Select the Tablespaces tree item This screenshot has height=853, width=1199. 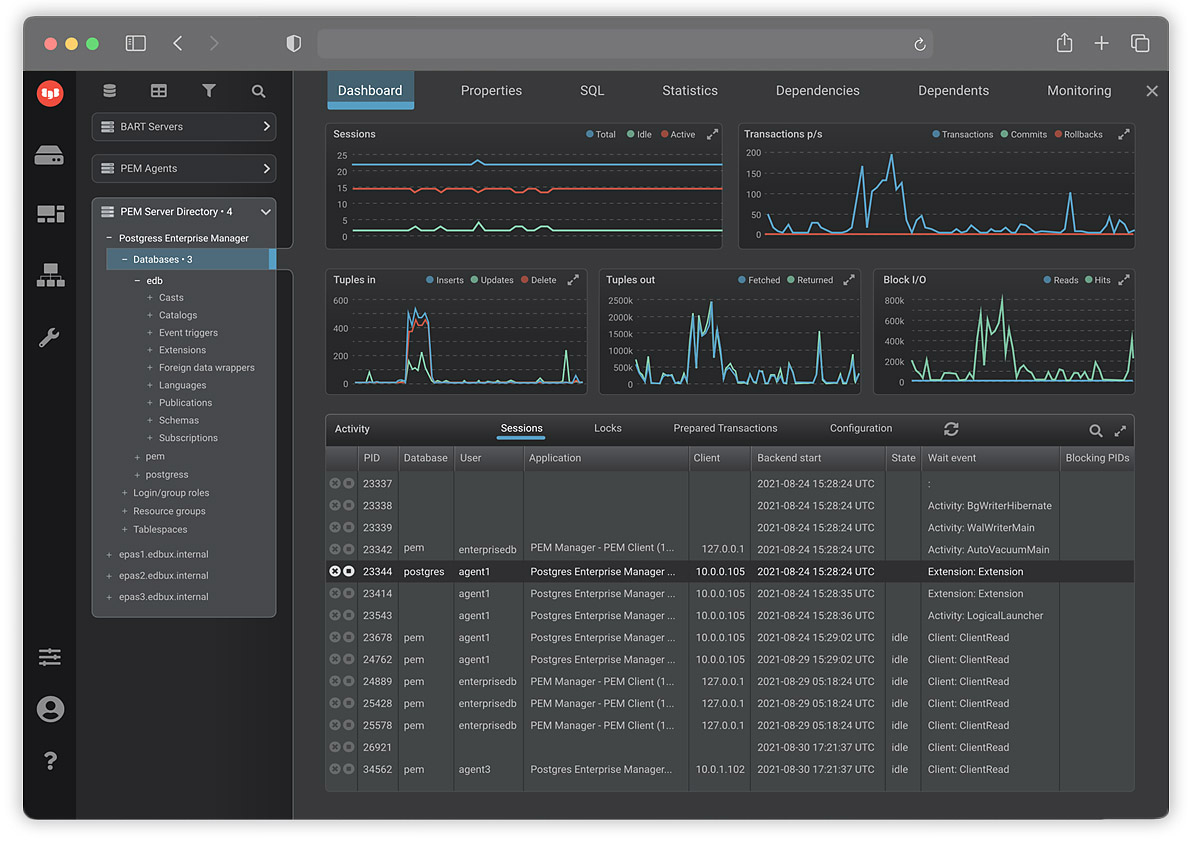(160, 530)
